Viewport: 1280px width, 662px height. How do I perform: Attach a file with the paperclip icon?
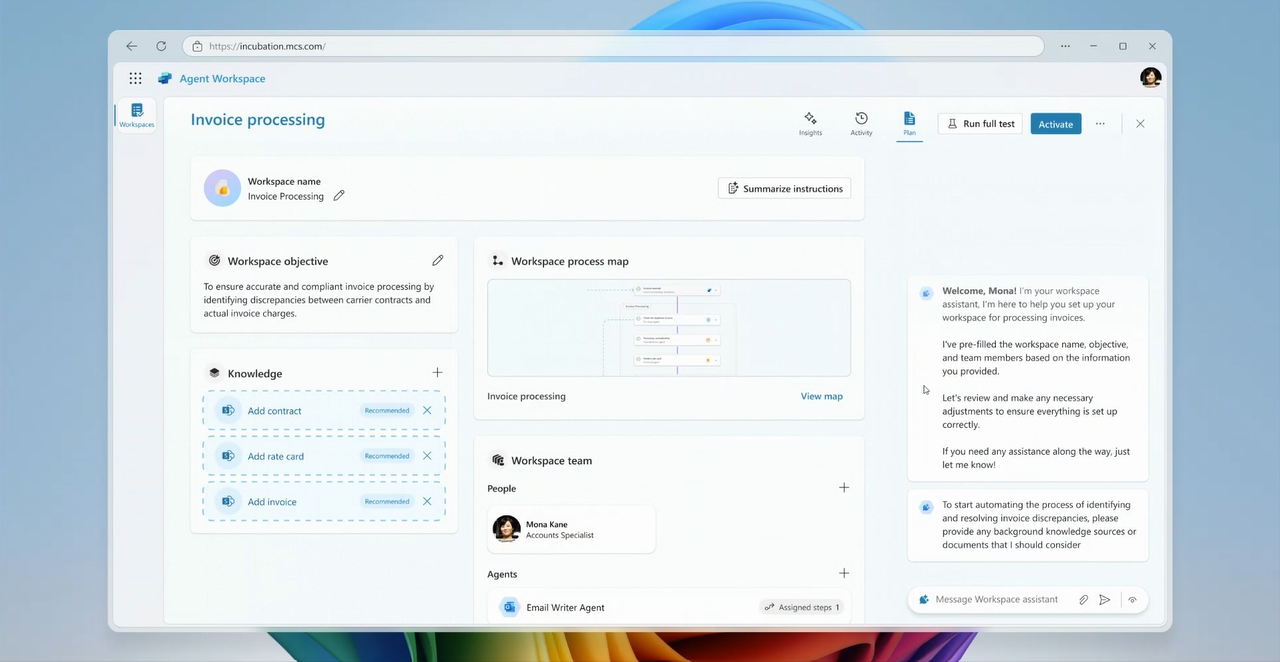tap(1083, 600)
